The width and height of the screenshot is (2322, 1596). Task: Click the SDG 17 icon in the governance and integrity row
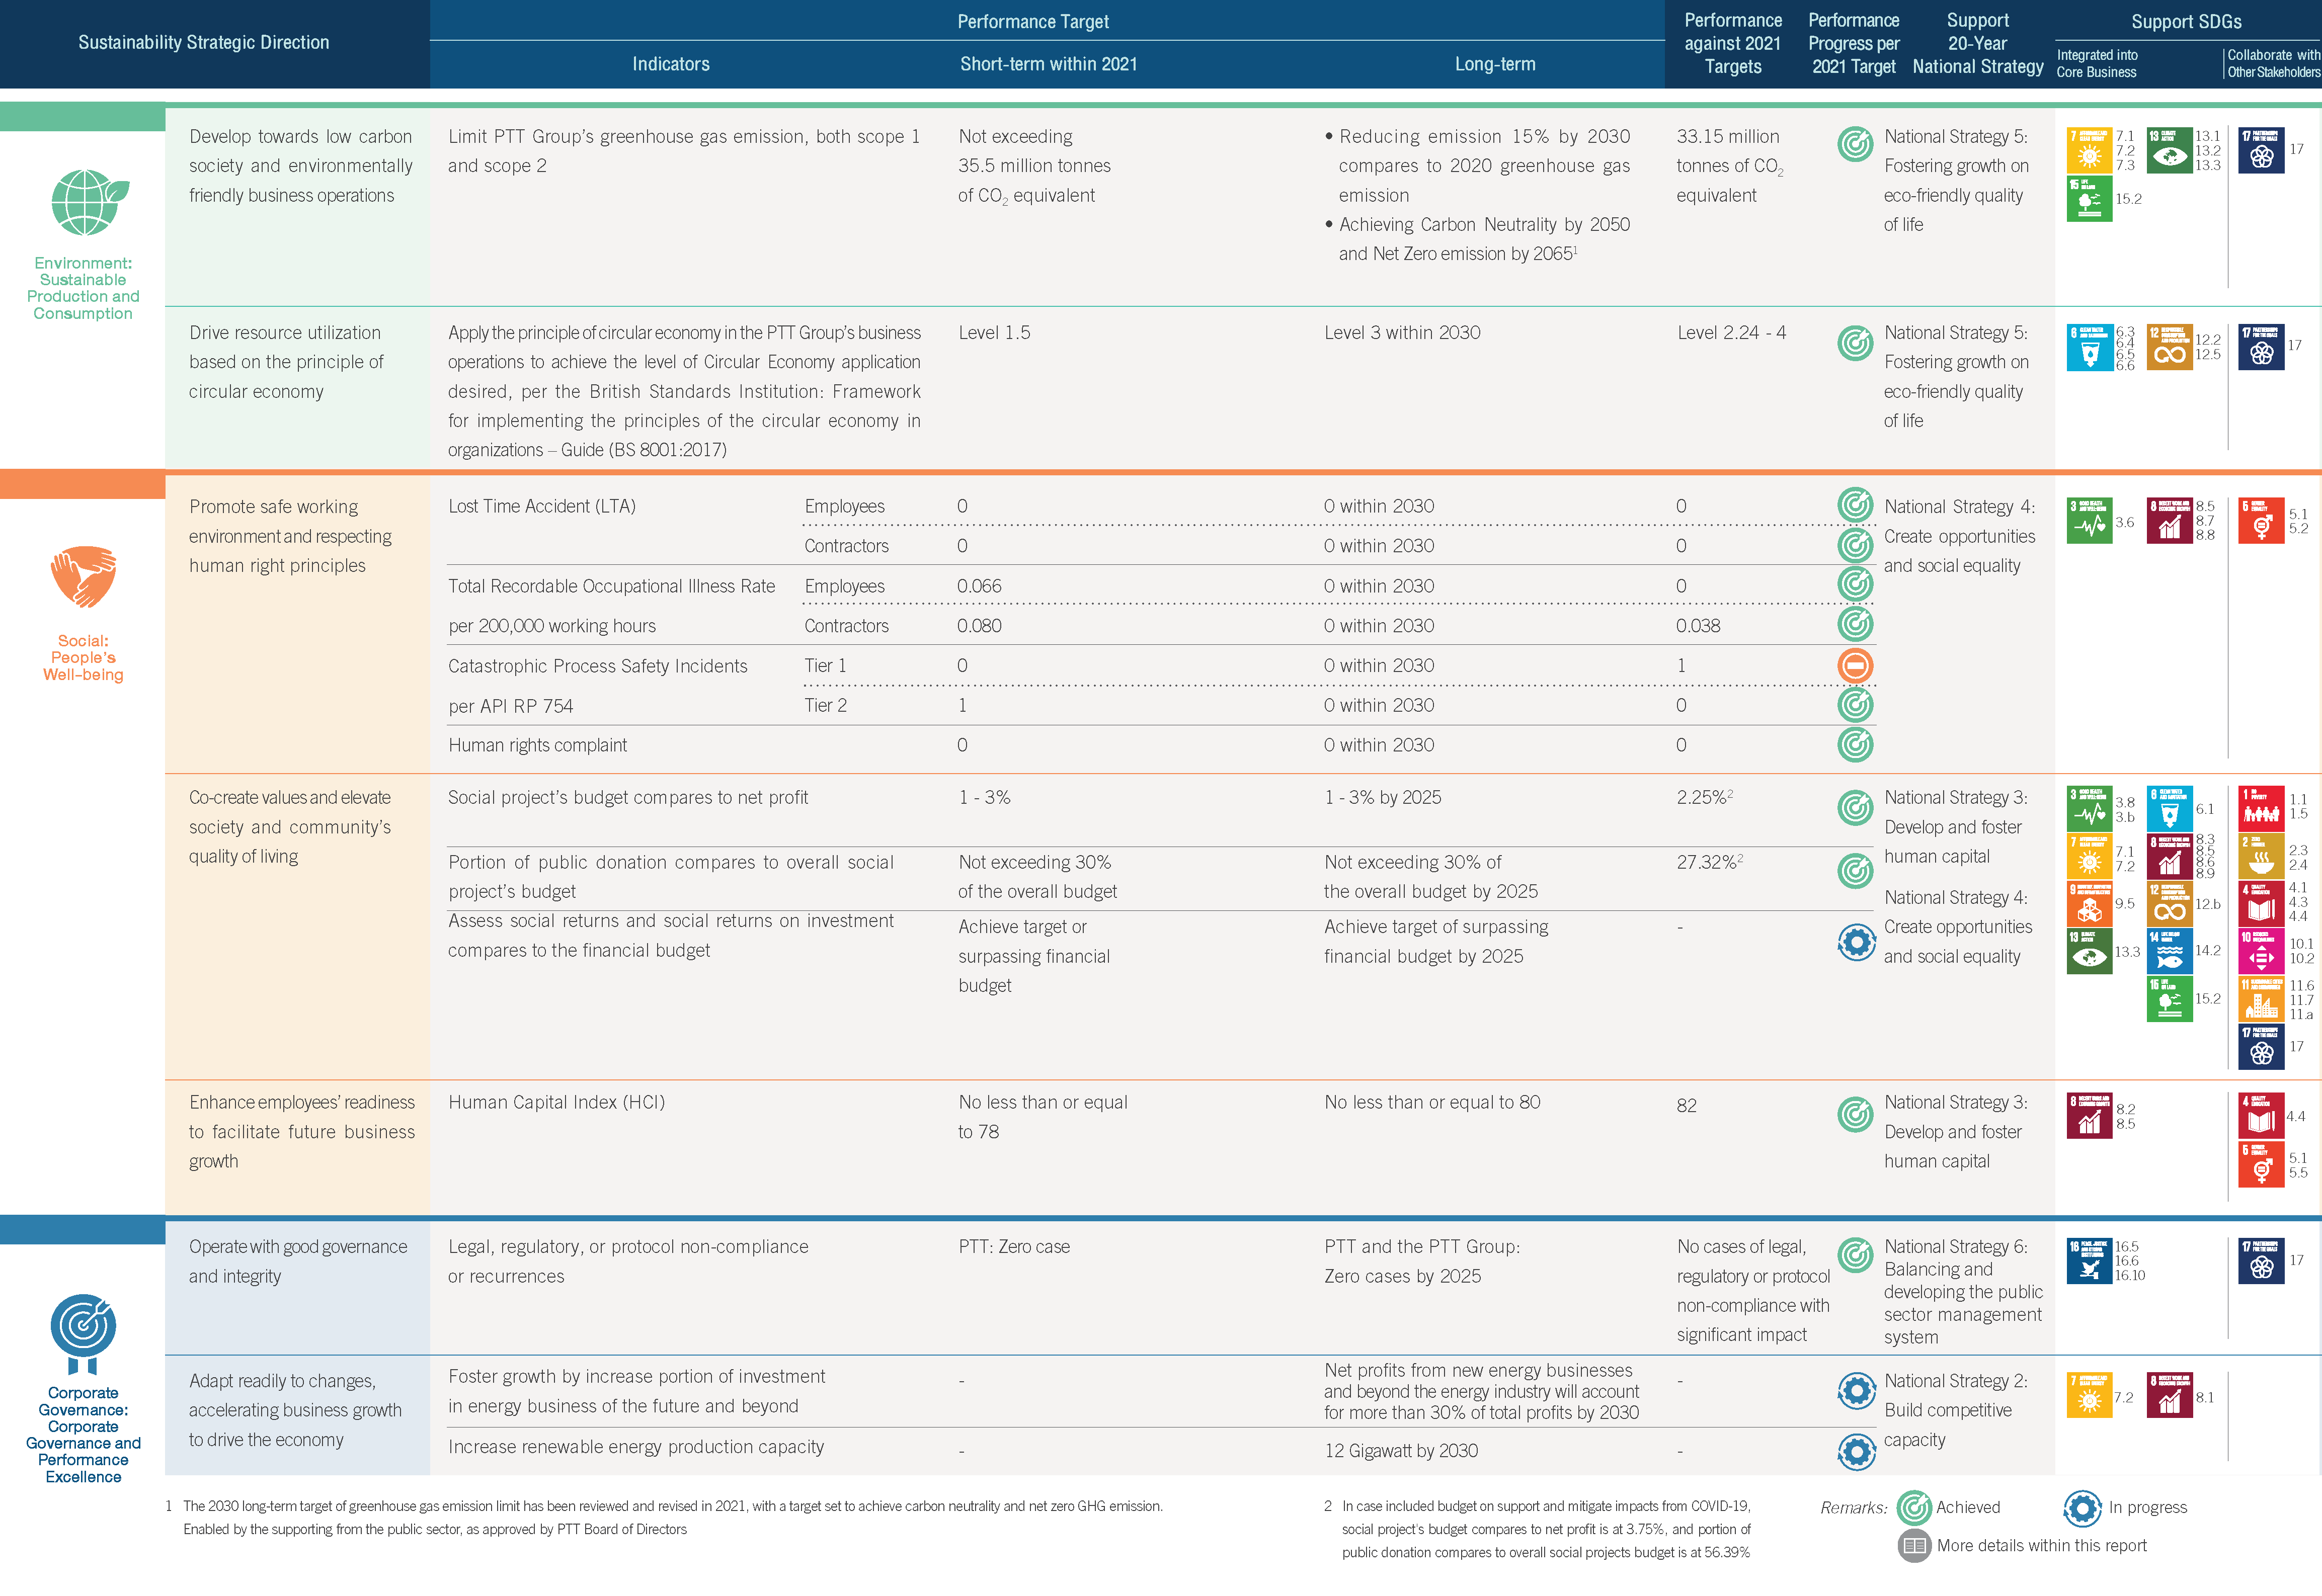[x=2261, y=1261]
